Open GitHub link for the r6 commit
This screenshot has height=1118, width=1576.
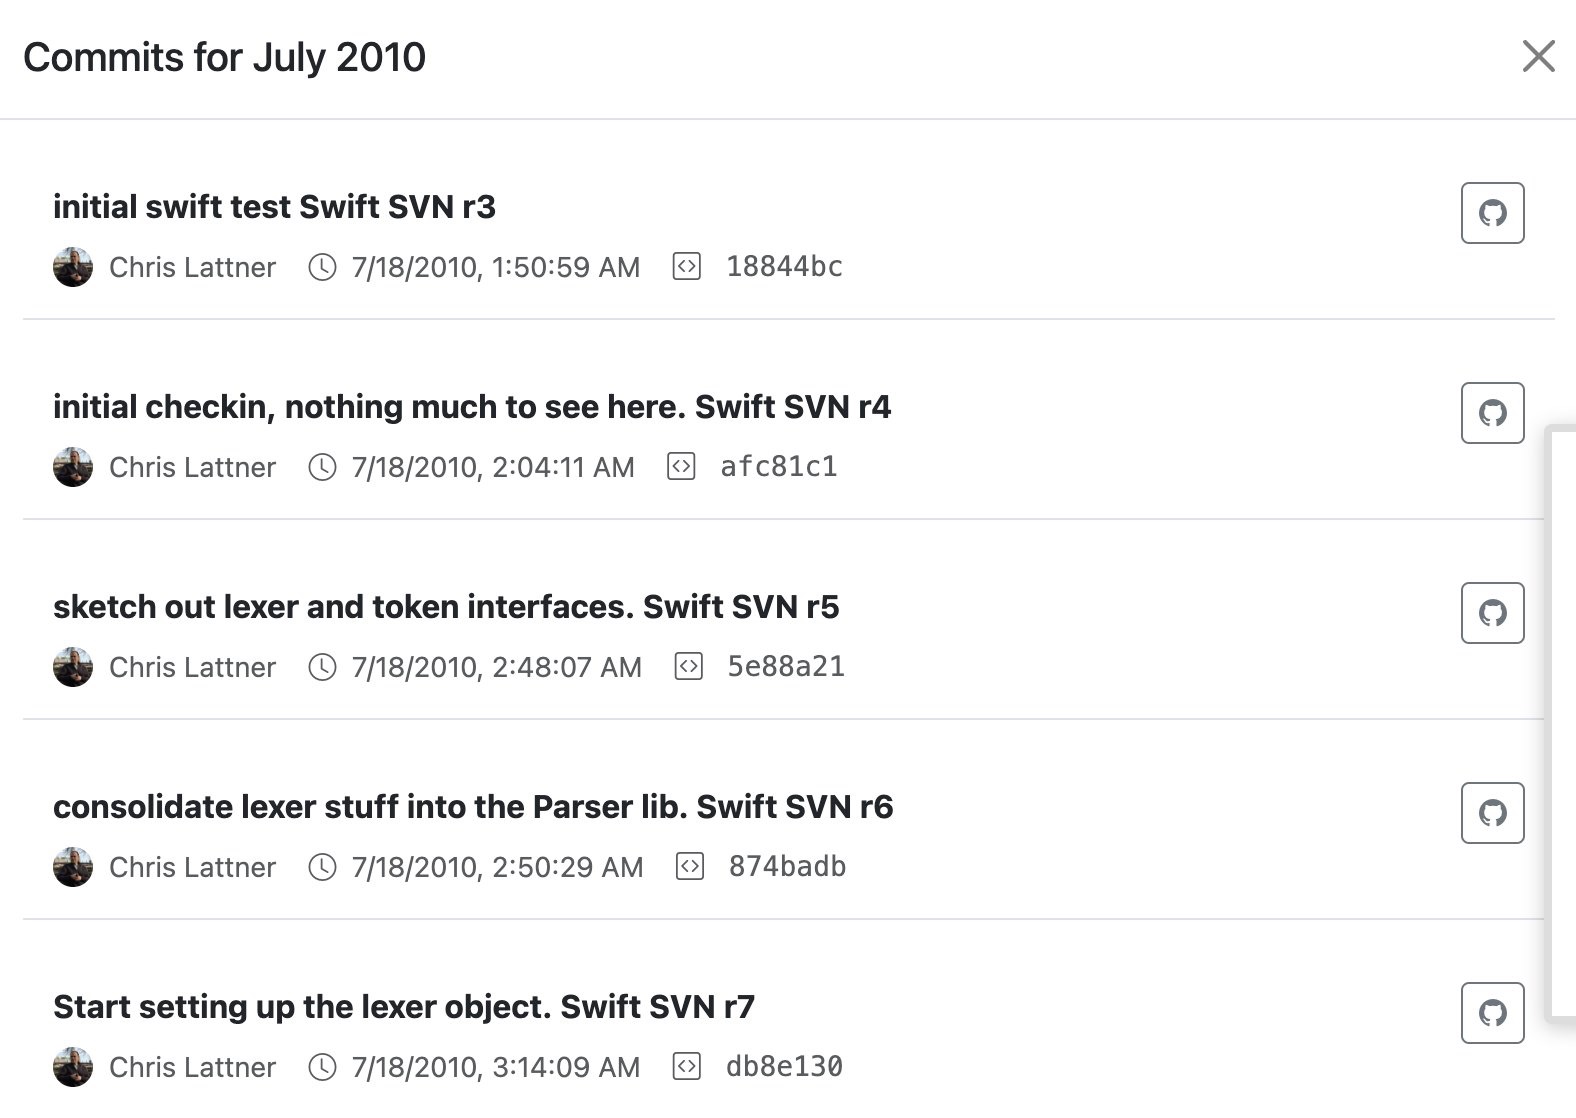pyautogui.click(x=1492, y=813)
